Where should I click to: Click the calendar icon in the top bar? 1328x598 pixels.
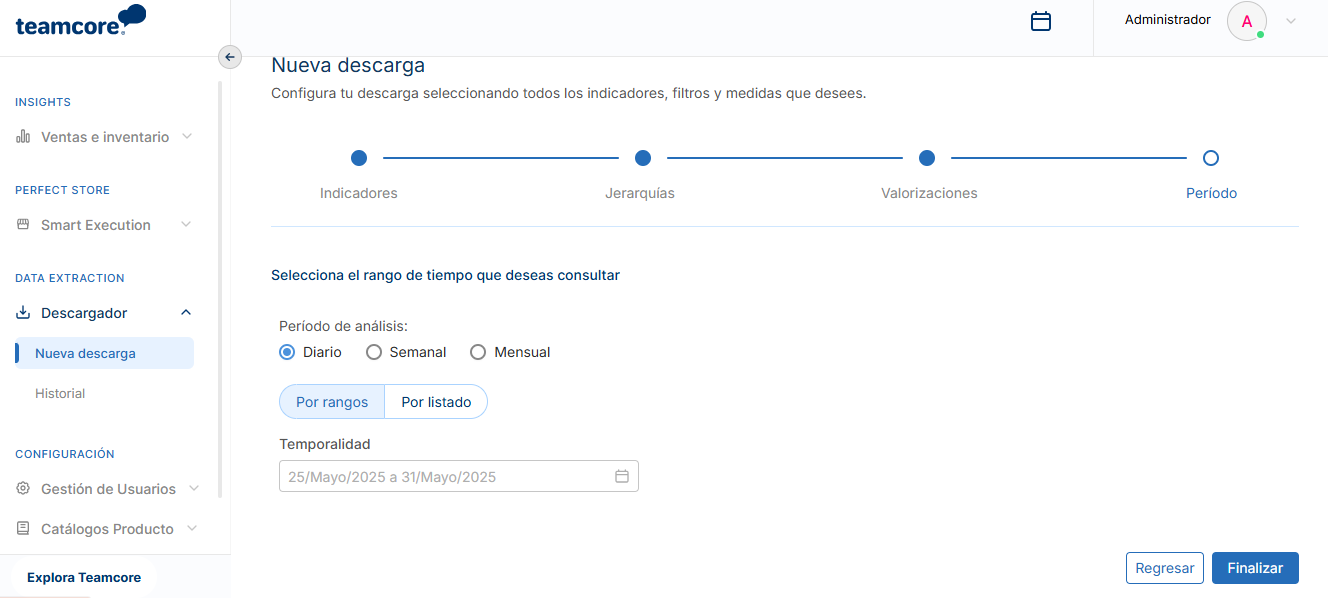1041,21
